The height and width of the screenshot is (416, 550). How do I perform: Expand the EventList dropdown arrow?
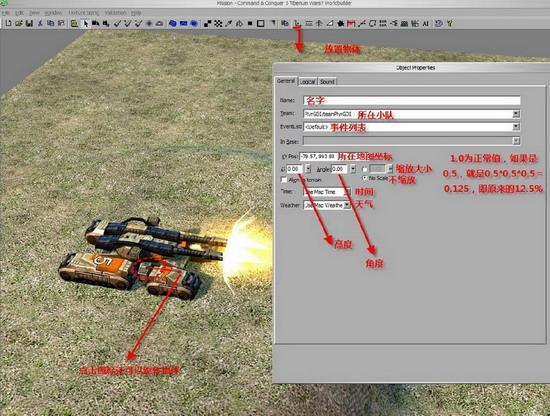coord(516,127)
